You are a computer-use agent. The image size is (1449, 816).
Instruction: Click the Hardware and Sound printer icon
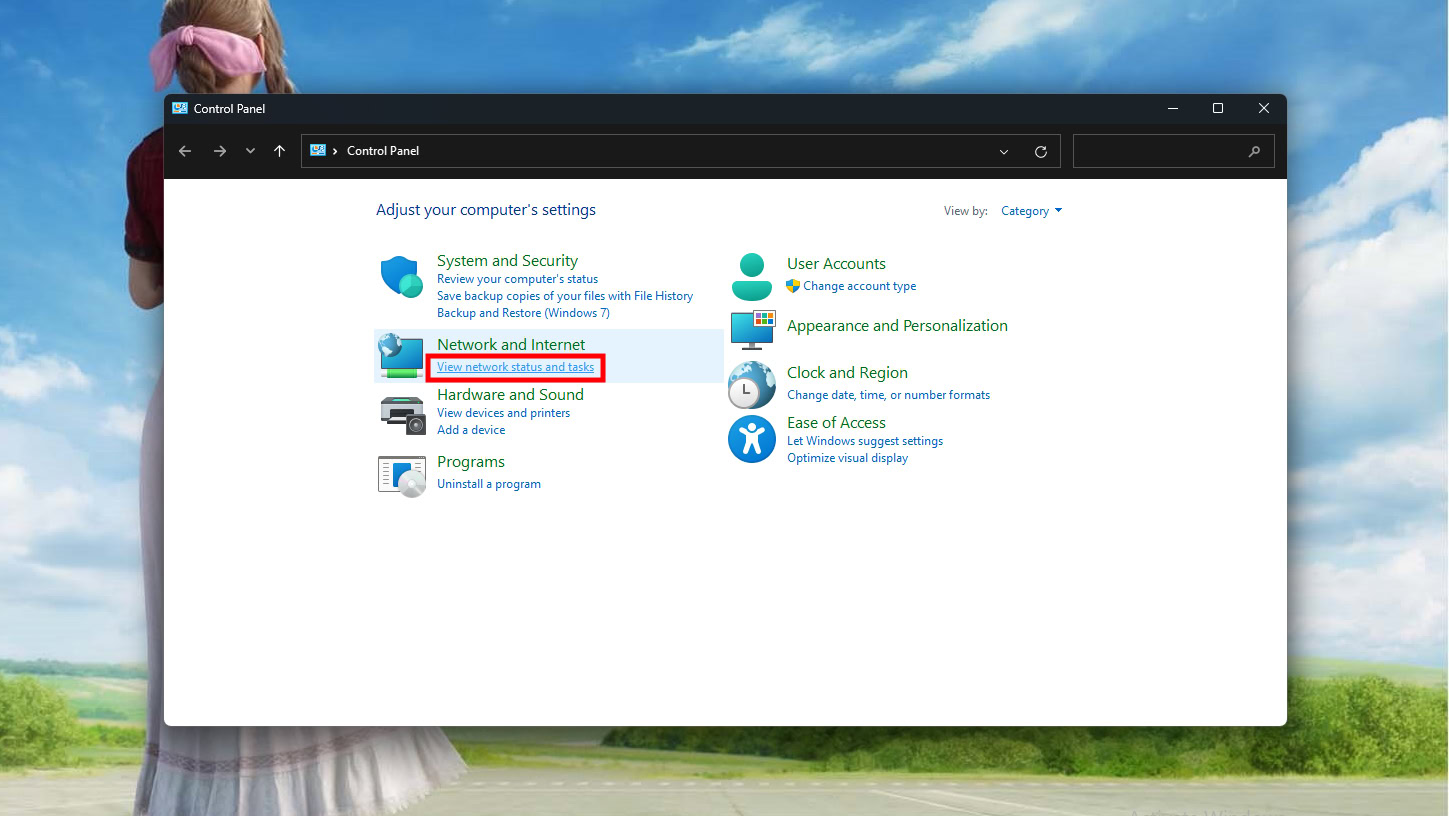402,413
